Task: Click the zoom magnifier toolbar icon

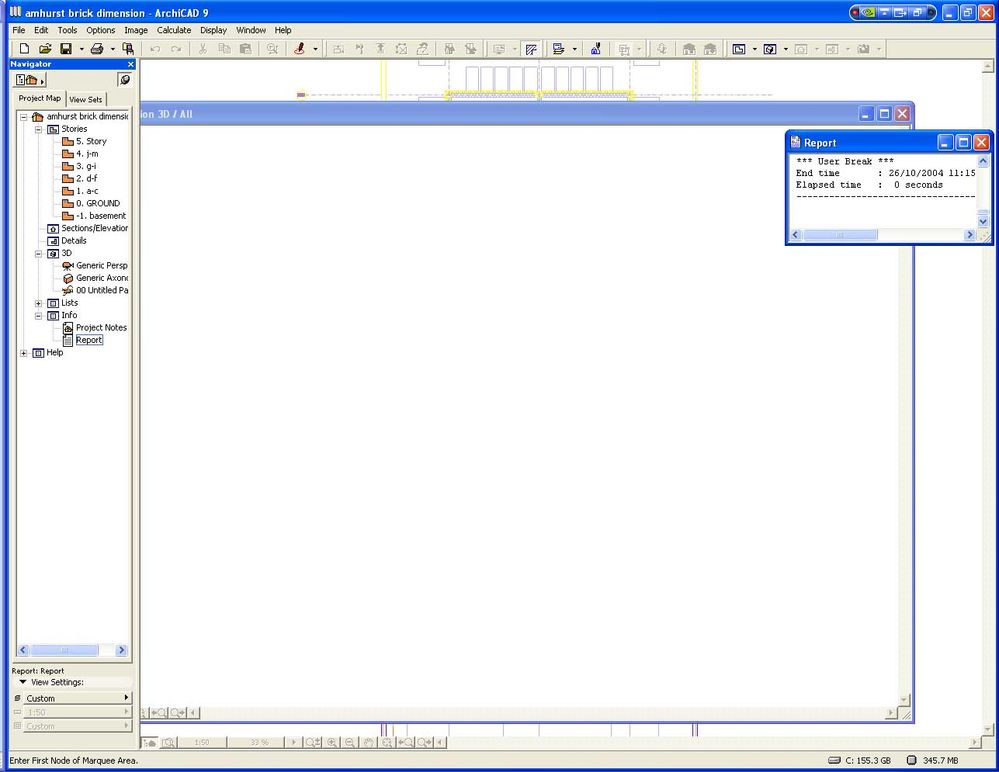Action: pyautogui.click(x=272, y=49)
